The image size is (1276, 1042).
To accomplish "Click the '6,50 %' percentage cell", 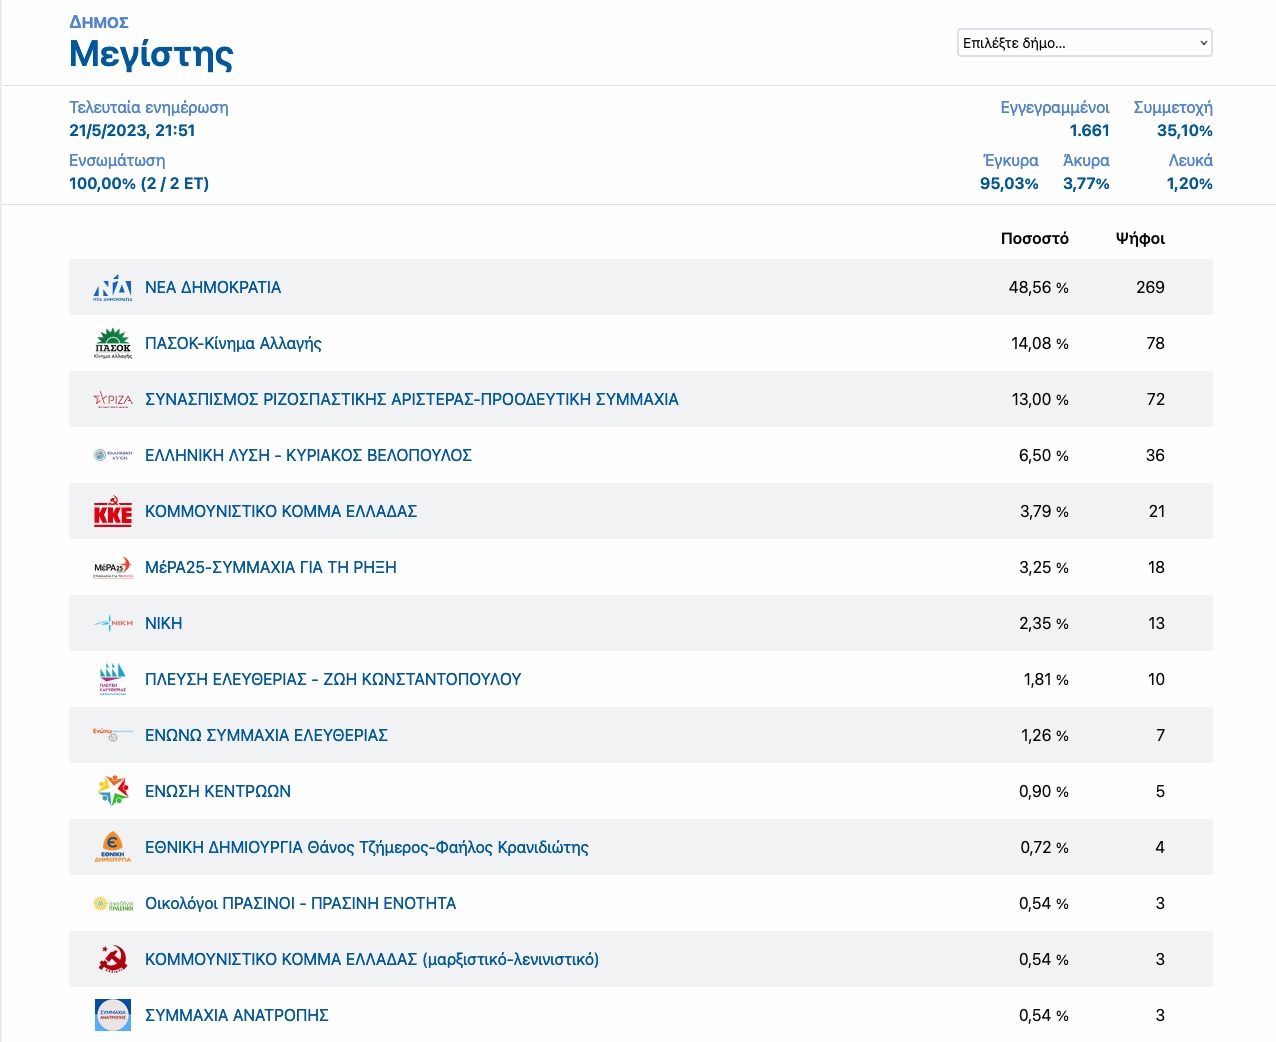I will (1044, 455).
